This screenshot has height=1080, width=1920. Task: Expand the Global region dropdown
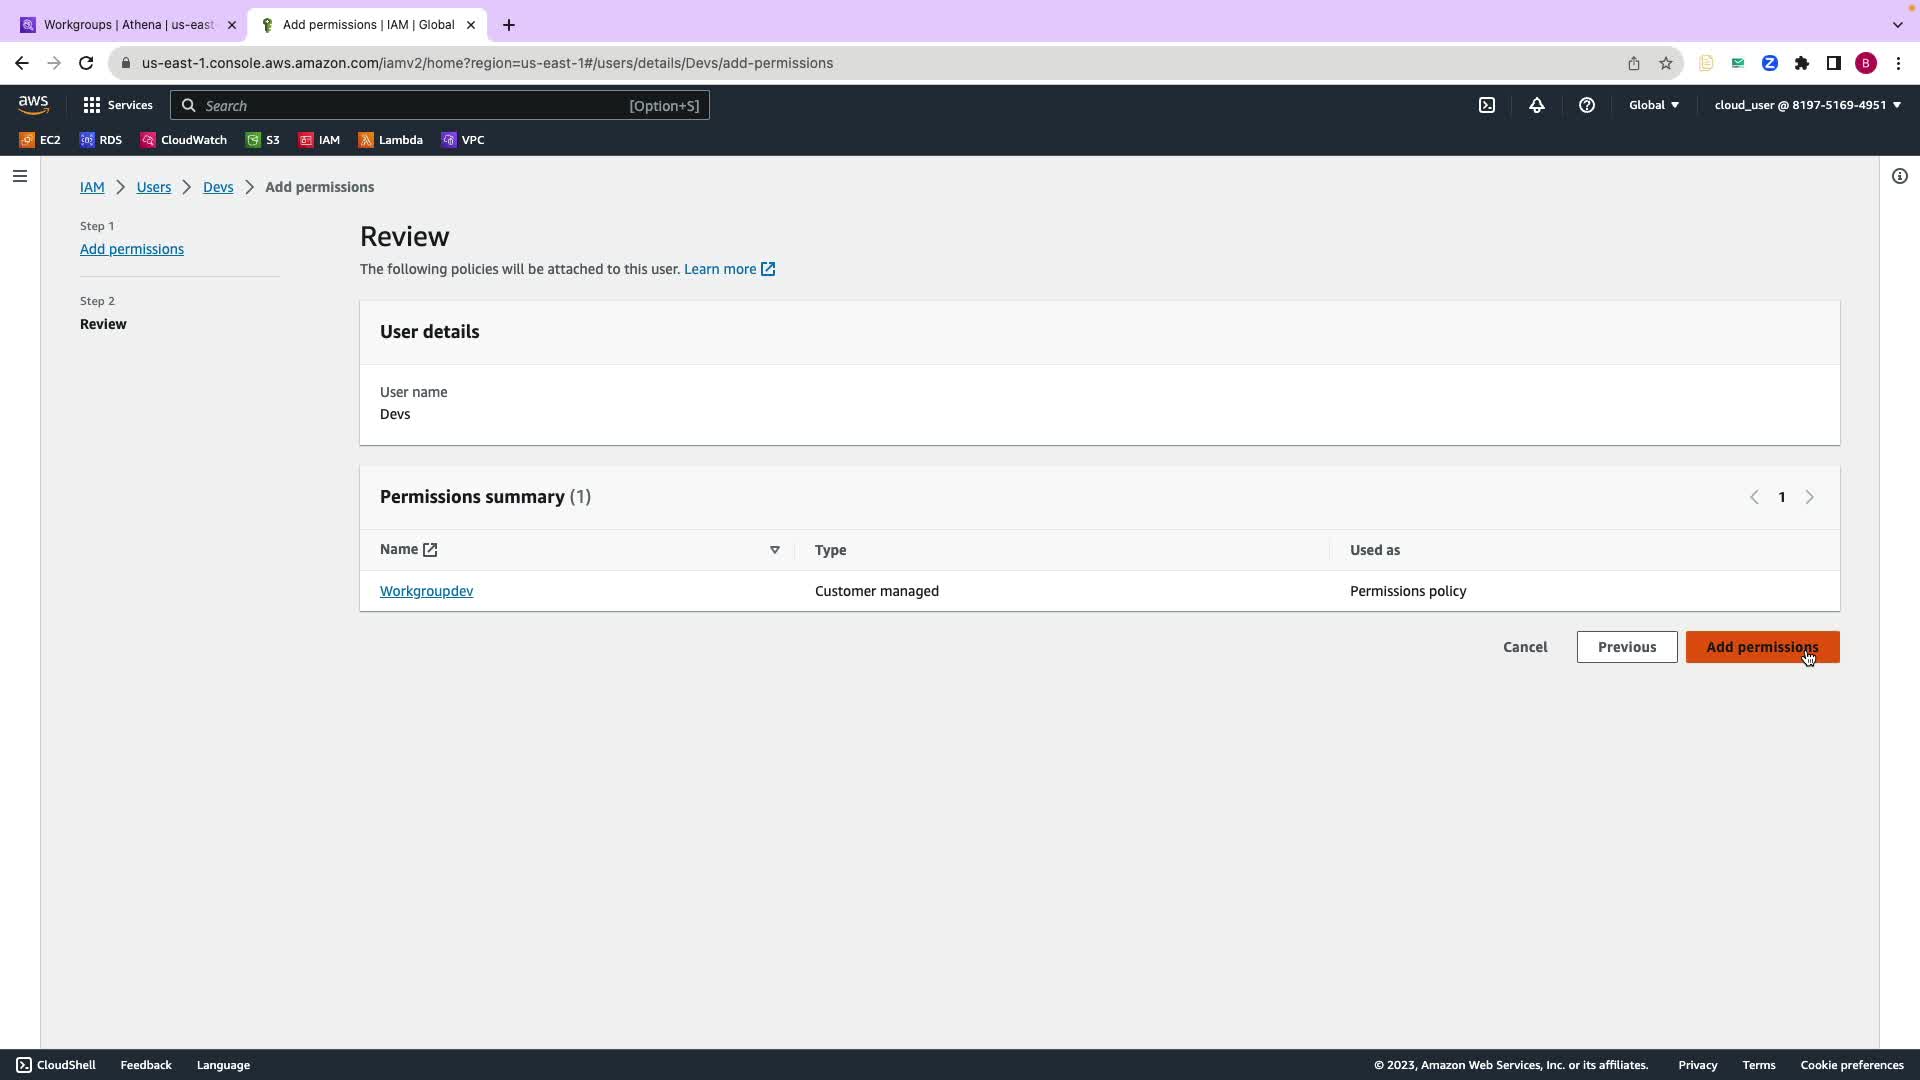point(1654,105)
